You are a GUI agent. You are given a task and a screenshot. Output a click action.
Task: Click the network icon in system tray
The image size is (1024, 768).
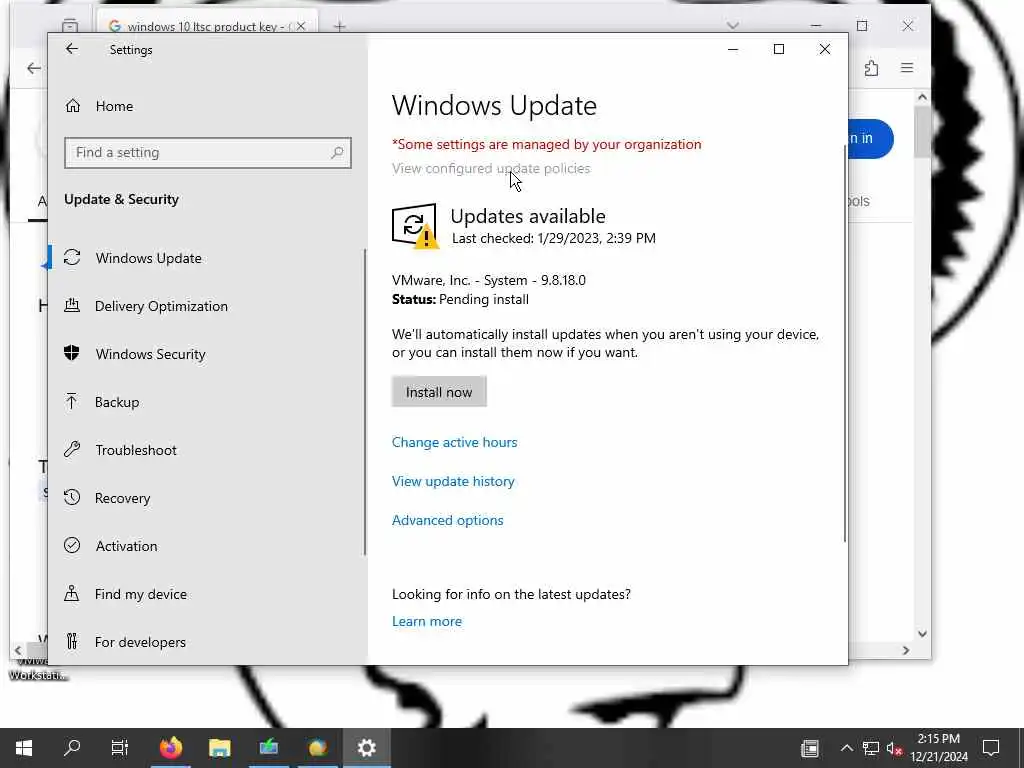[871, 748]
